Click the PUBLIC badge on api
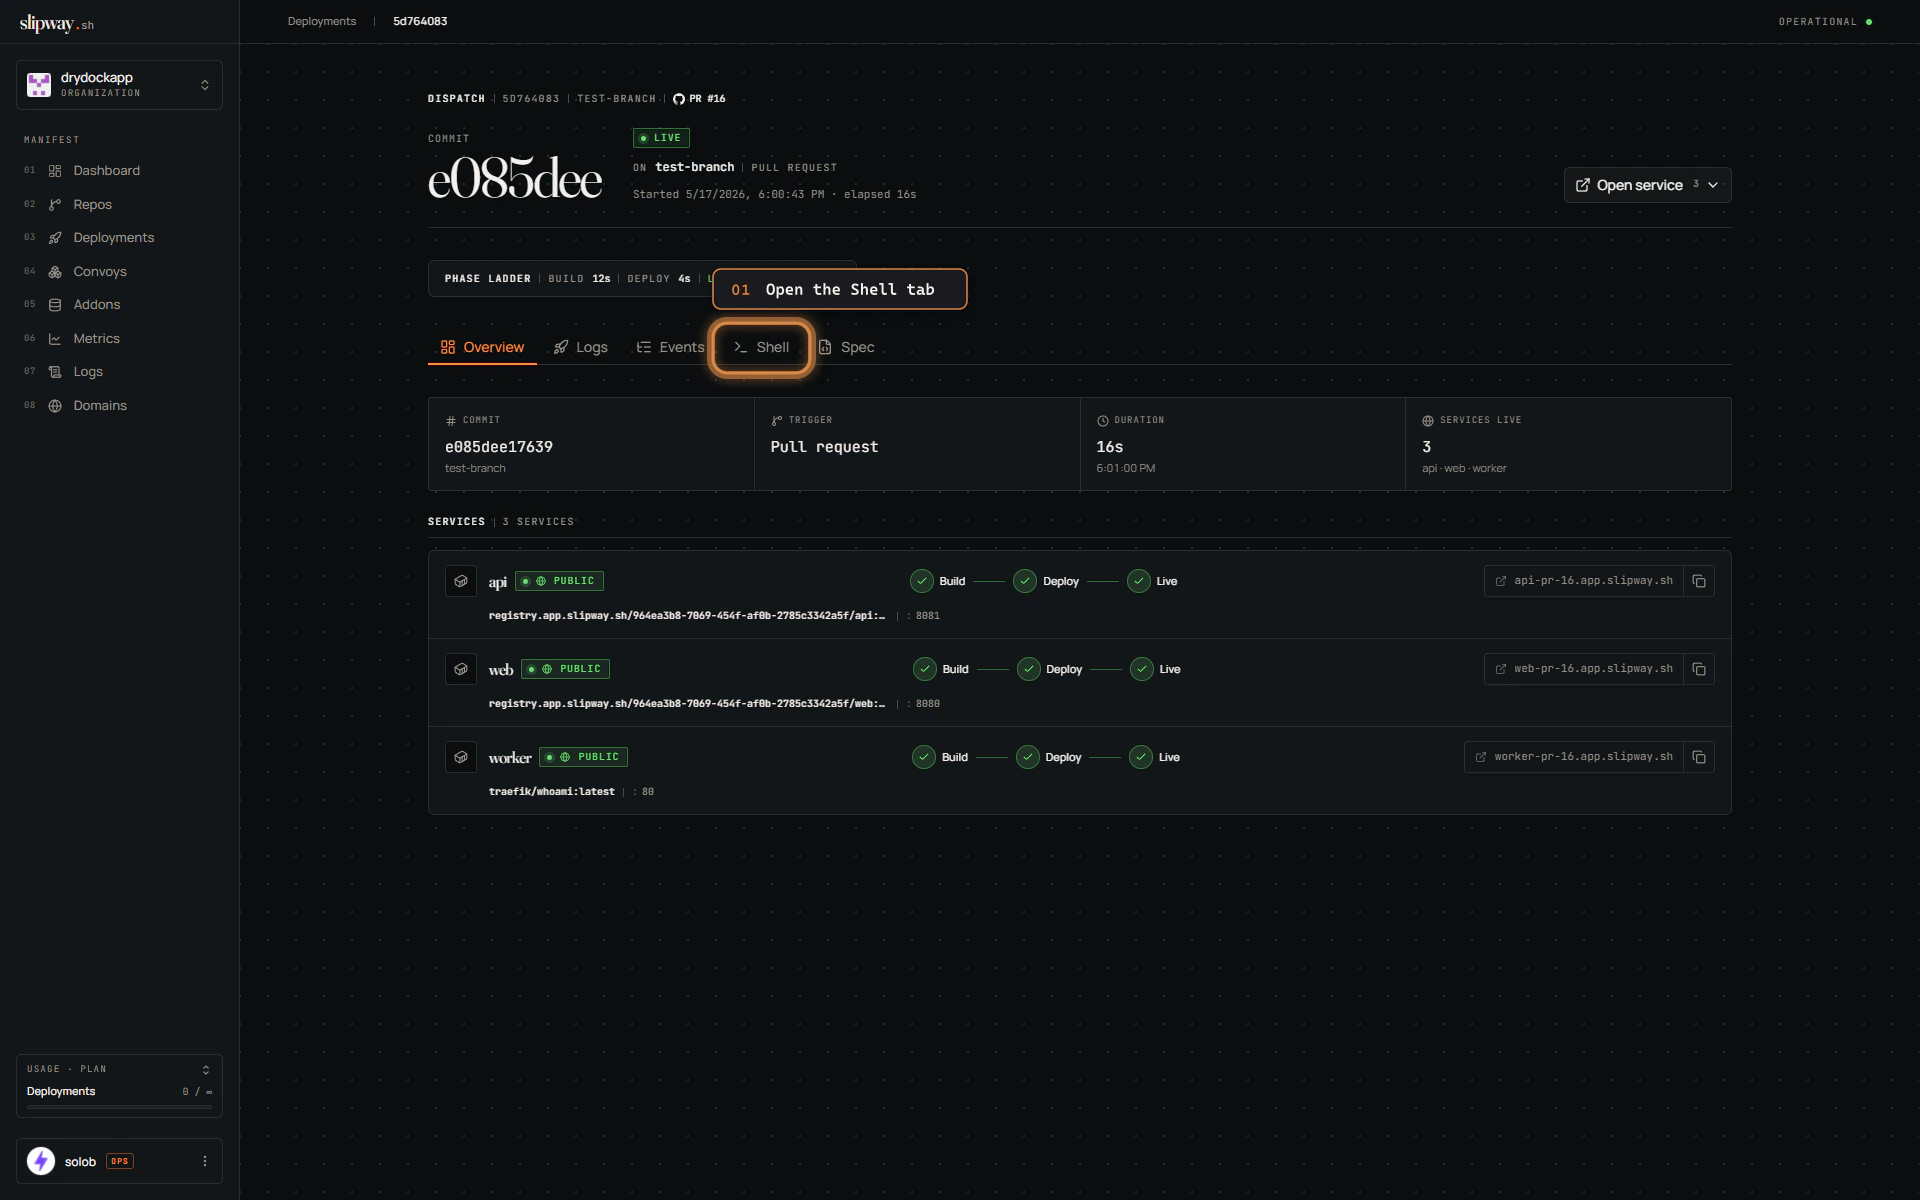Image resolution: width=1920 pixels, height=1200 pixels. [x=560, y=581]
